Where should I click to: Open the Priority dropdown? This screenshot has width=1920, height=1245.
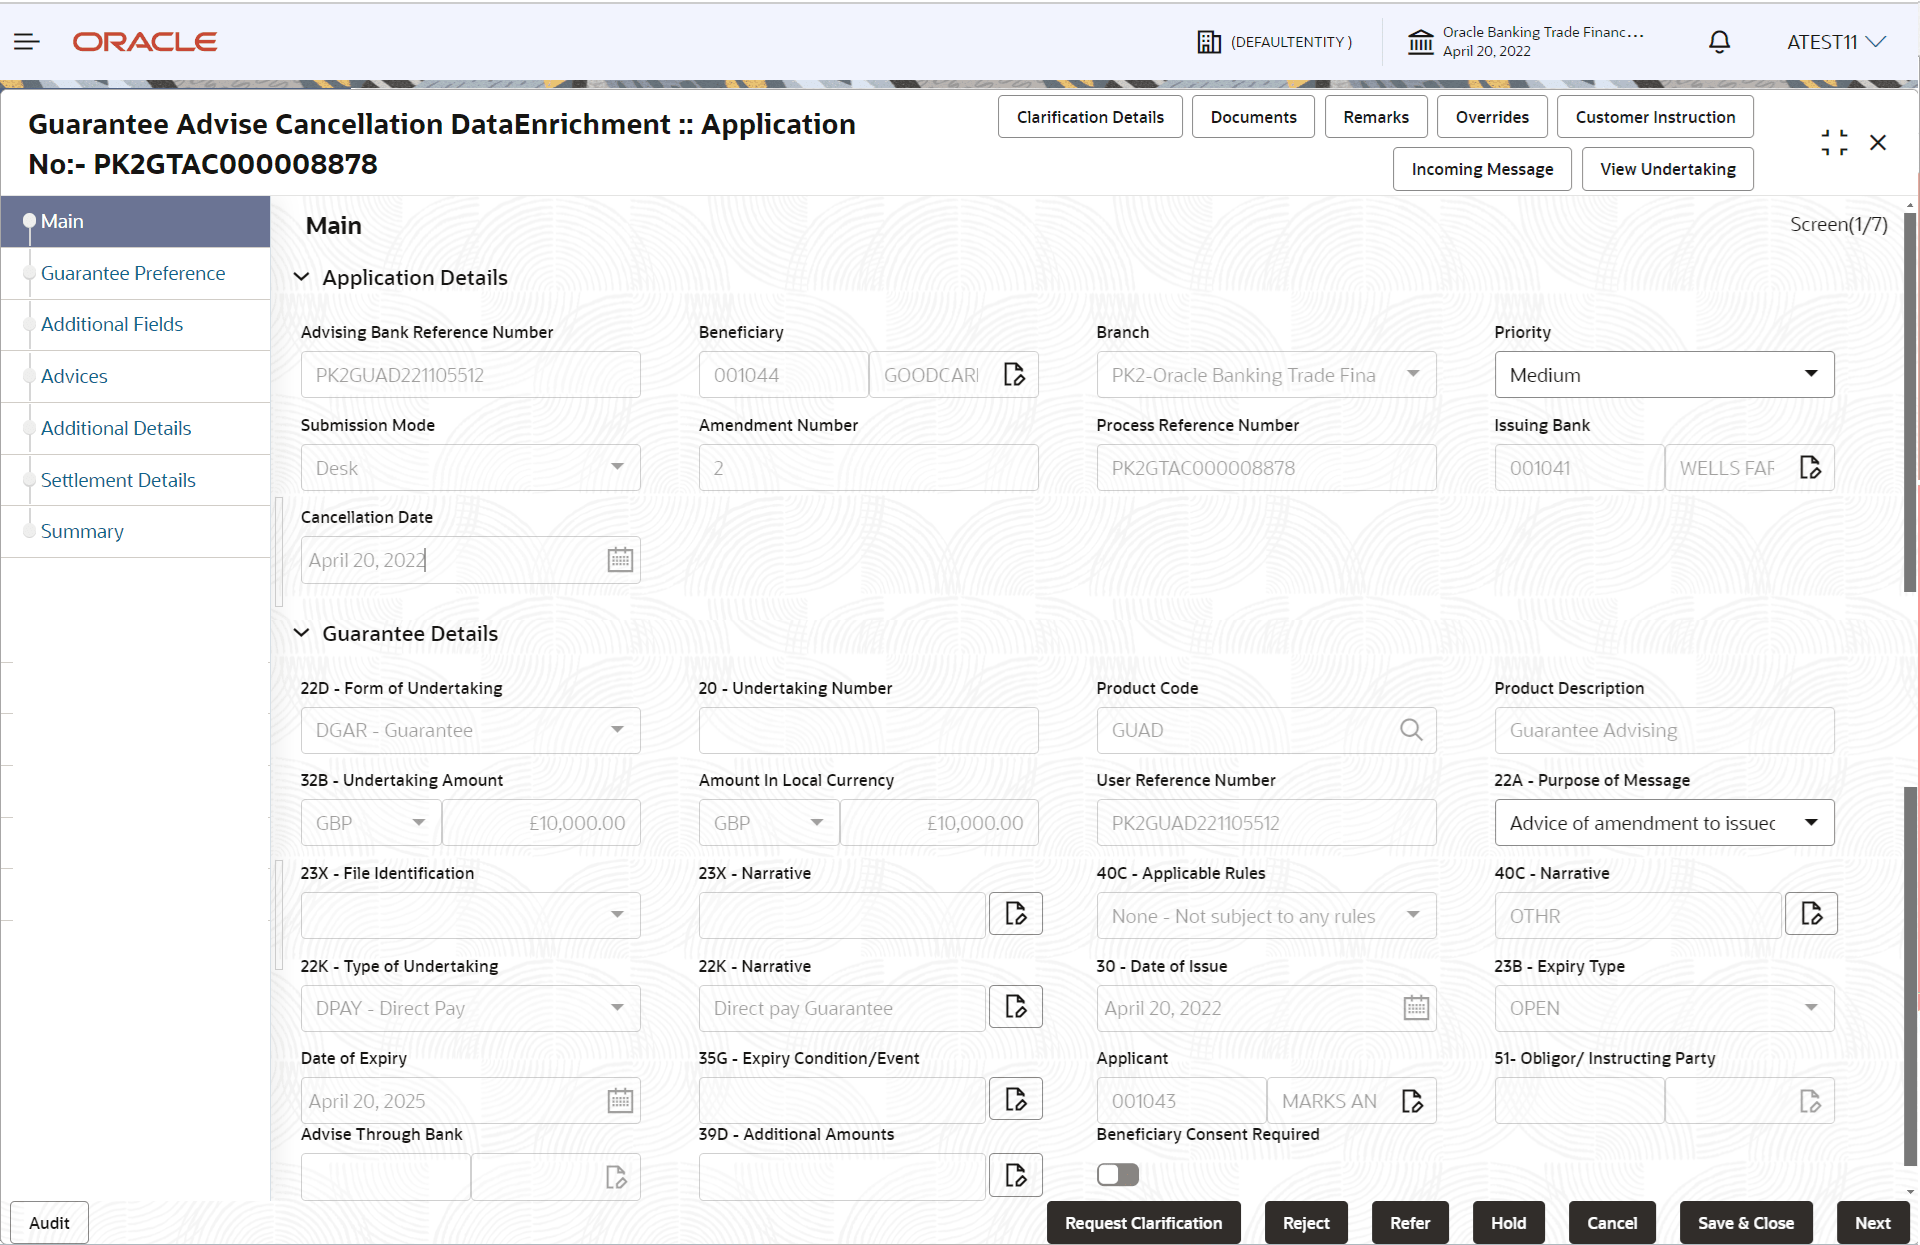point(1811,374)
